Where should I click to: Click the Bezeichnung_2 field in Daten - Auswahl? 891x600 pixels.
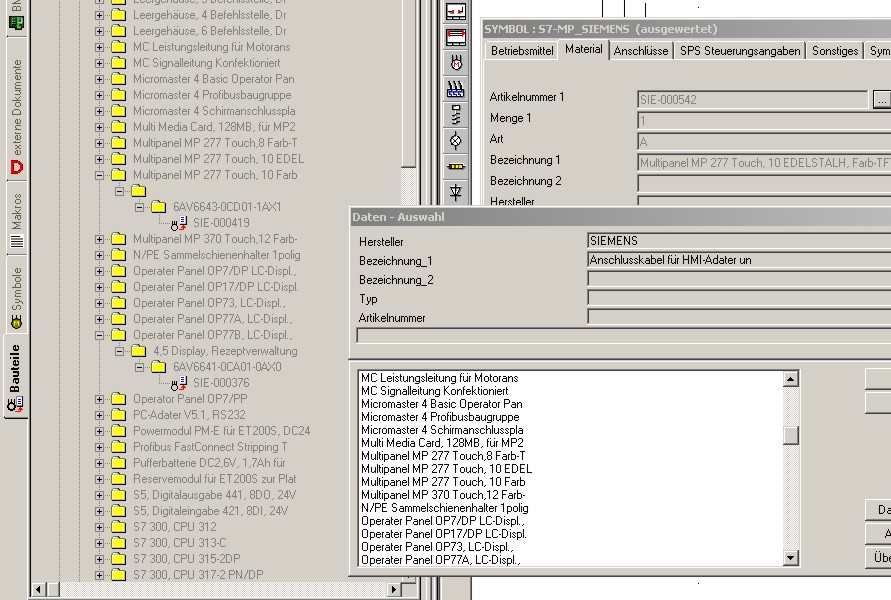739,279
